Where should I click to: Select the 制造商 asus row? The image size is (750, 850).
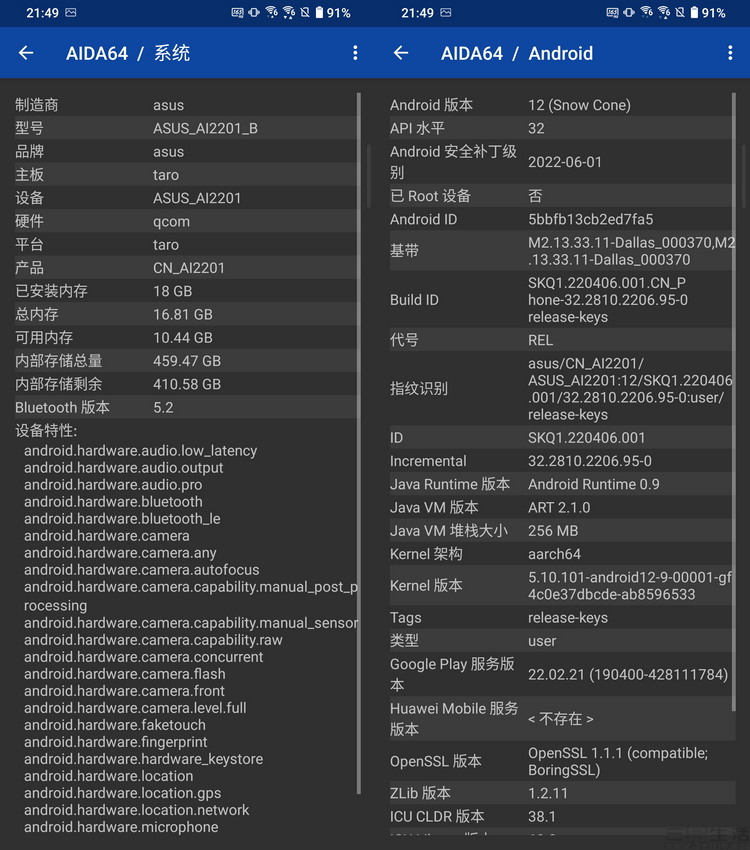[185, 105]
